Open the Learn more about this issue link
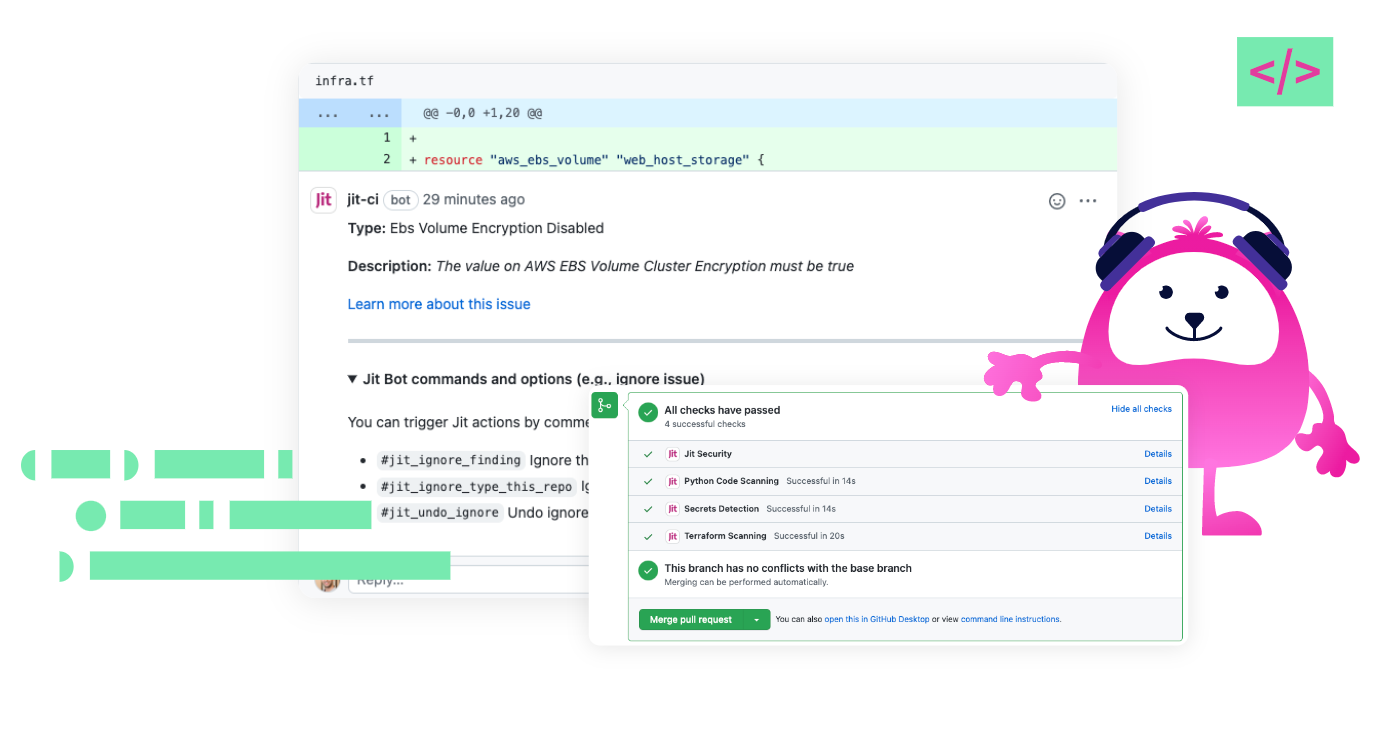Viewport: 1386px width, 736px height. tap(438, 304)
